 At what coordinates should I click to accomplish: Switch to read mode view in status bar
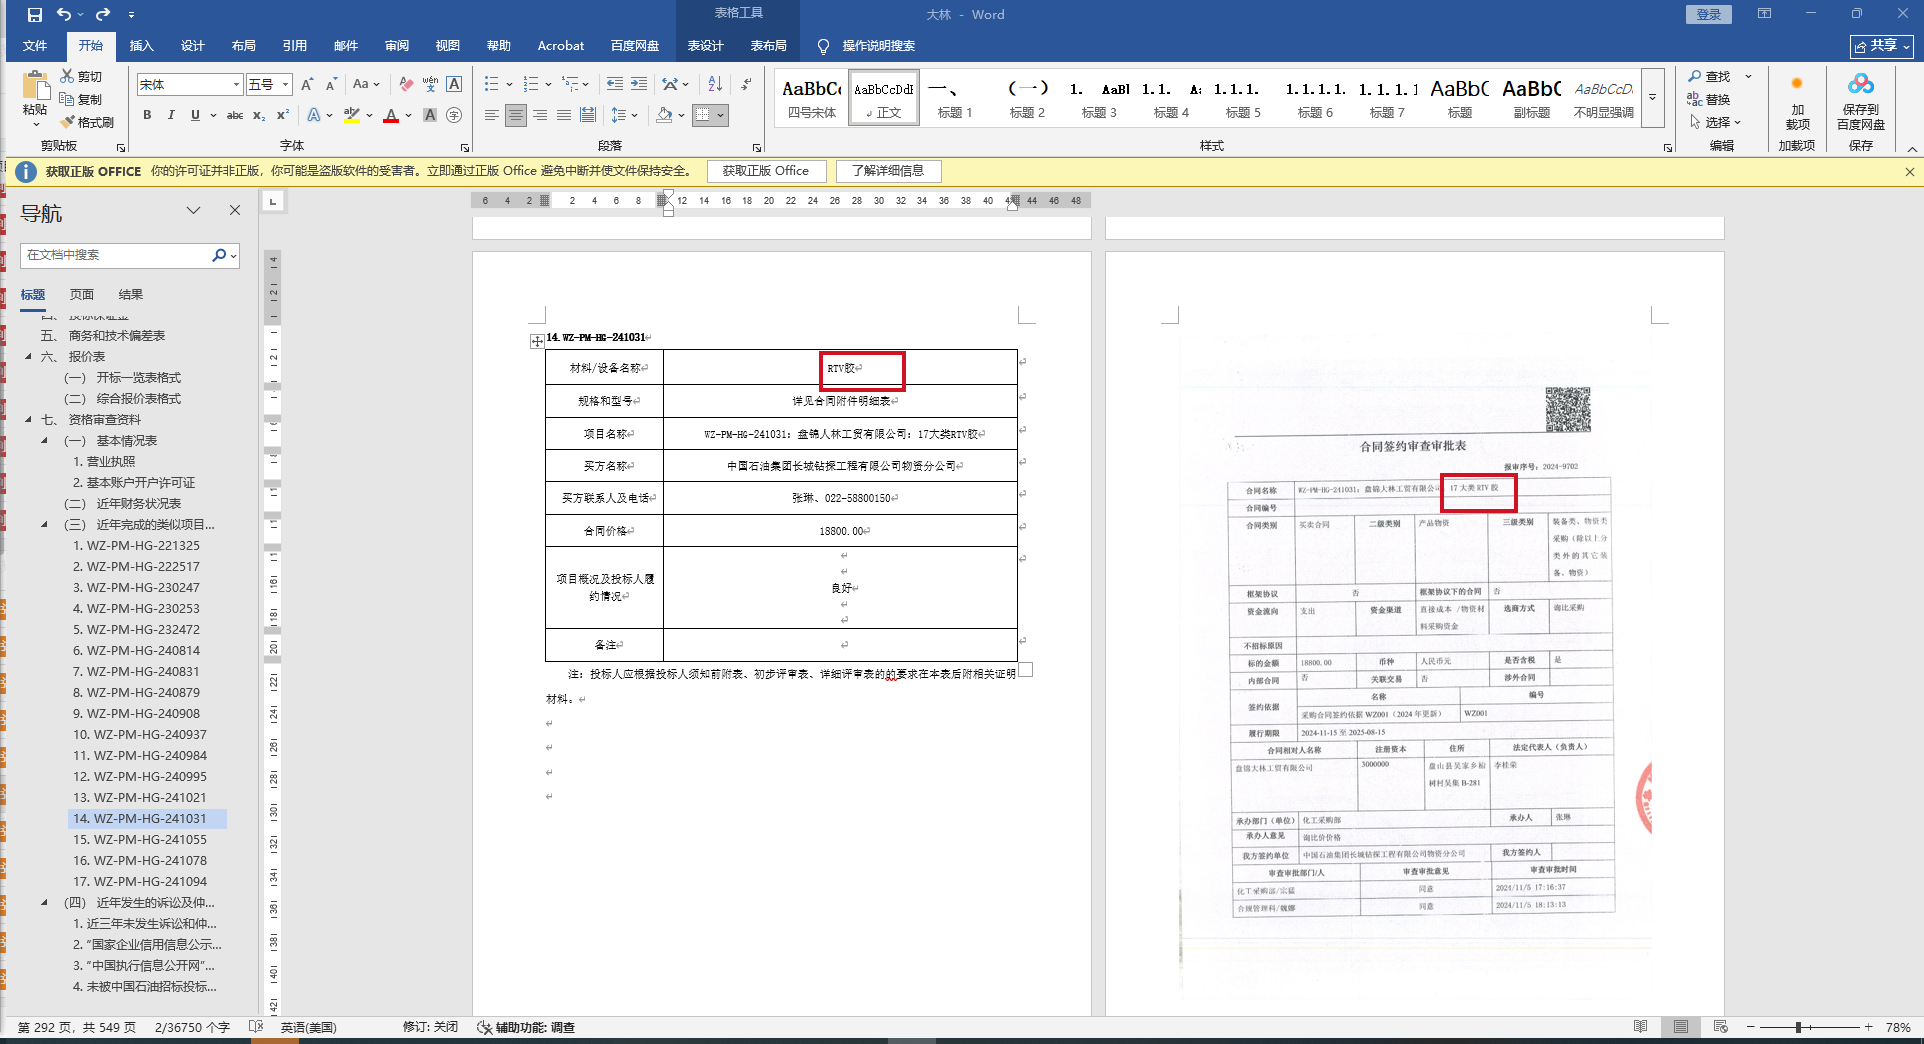click(1641, 1027)
